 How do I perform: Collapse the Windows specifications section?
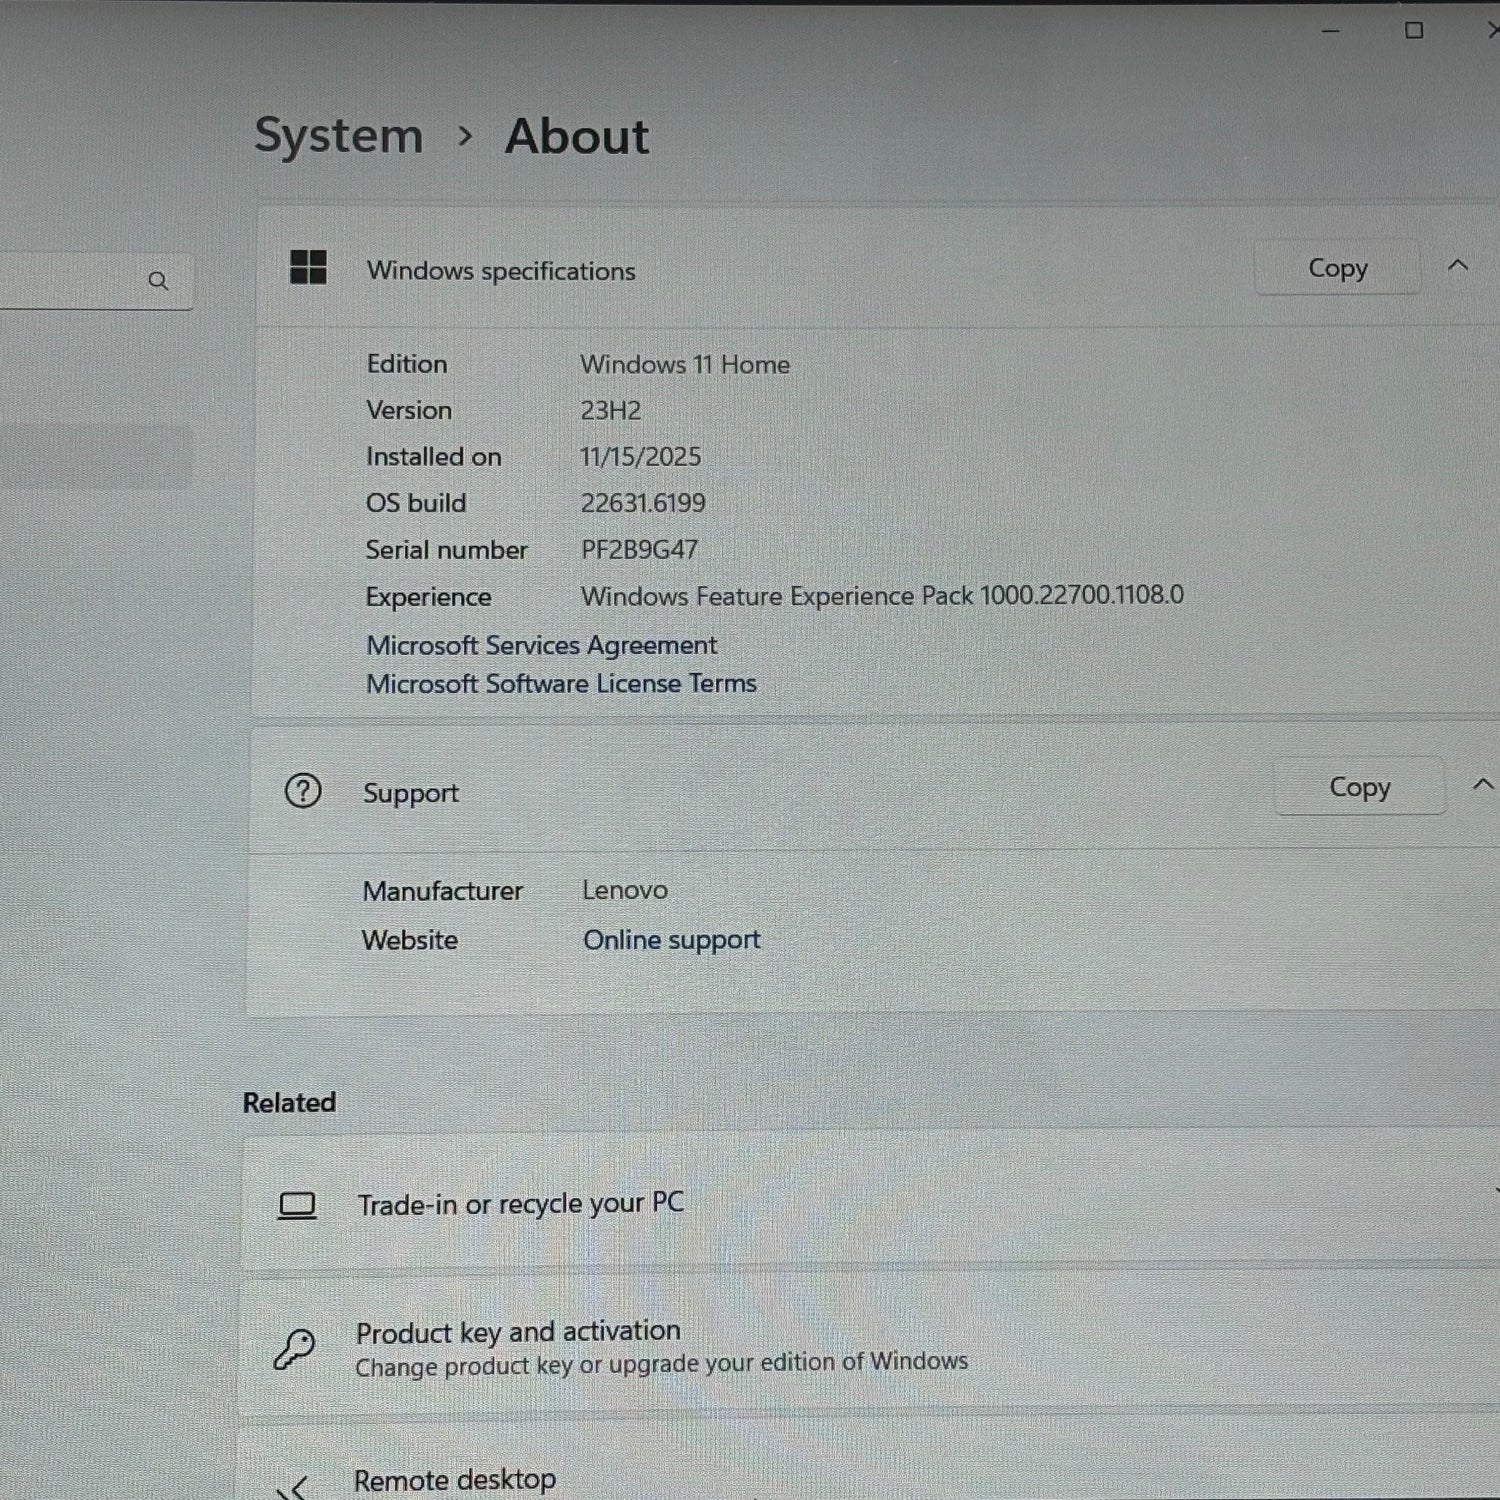pyautogui.click(x=1458, y=266)
